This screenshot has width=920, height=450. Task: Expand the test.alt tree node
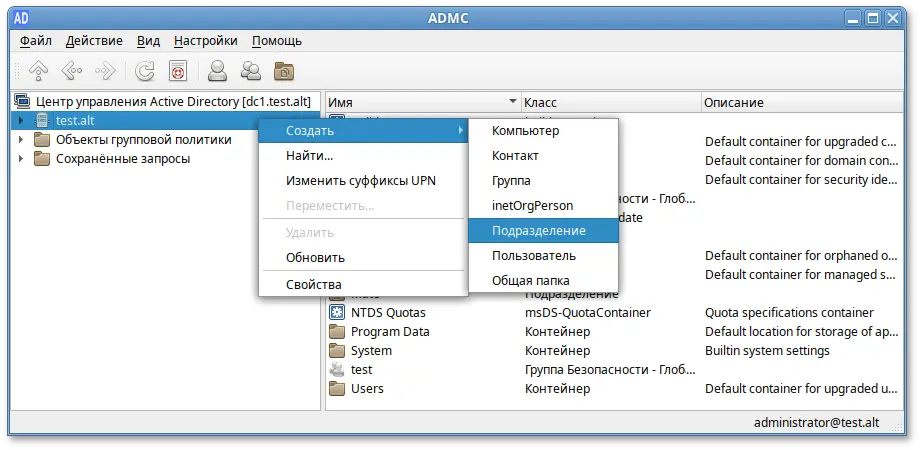coord(21,121)
